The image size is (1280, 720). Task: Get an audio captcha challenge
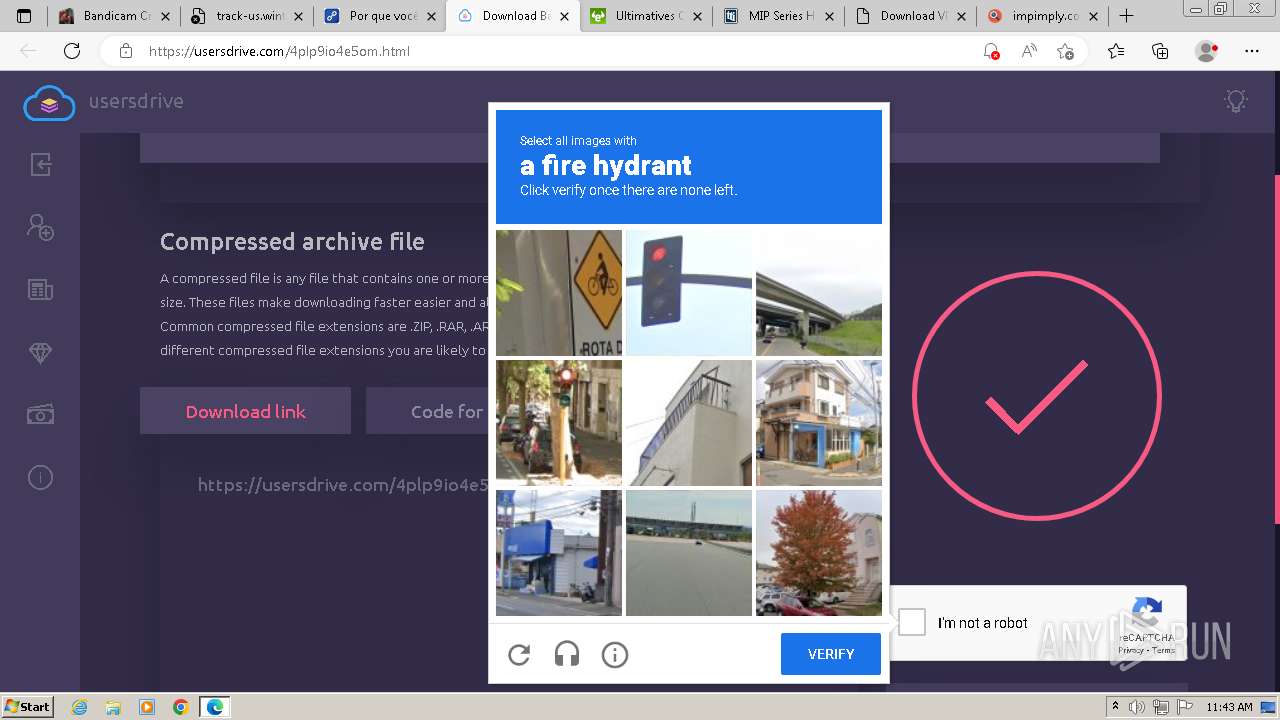(567, 654)
